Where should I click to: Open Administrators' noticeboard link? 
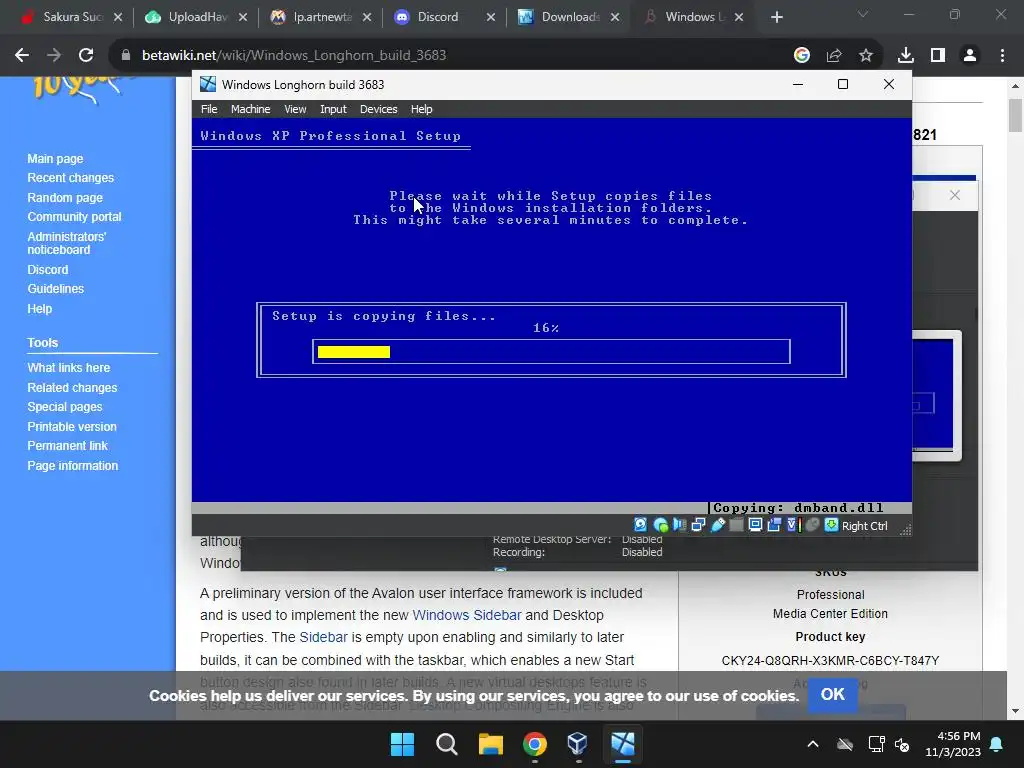coord(66,243)
